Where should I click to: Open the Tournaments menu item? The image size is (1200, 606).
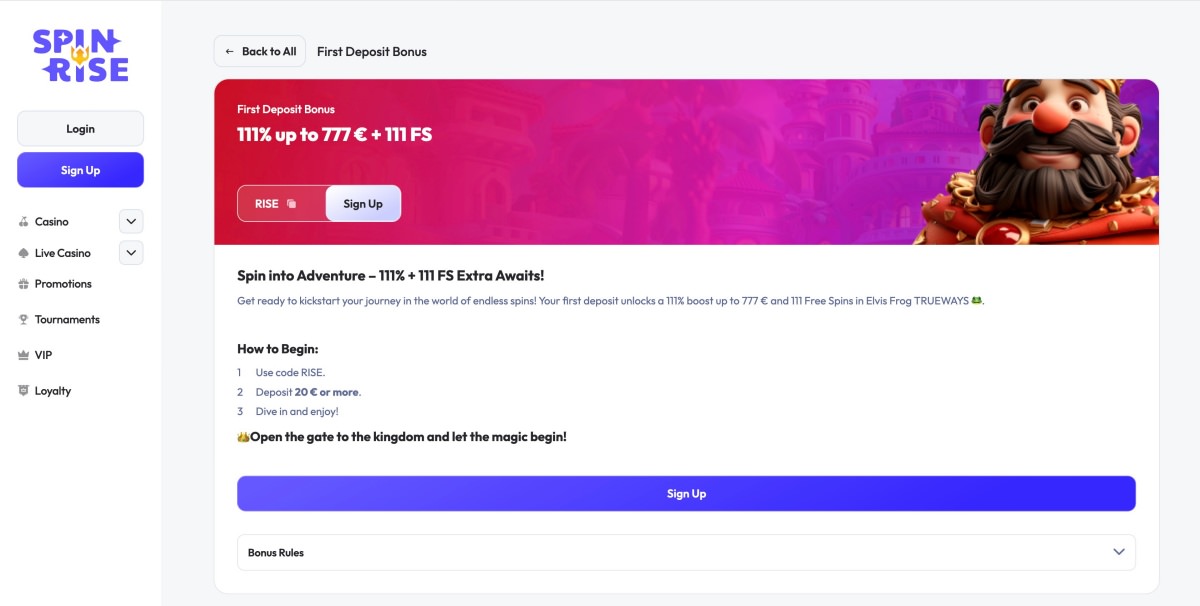[67, 320]
